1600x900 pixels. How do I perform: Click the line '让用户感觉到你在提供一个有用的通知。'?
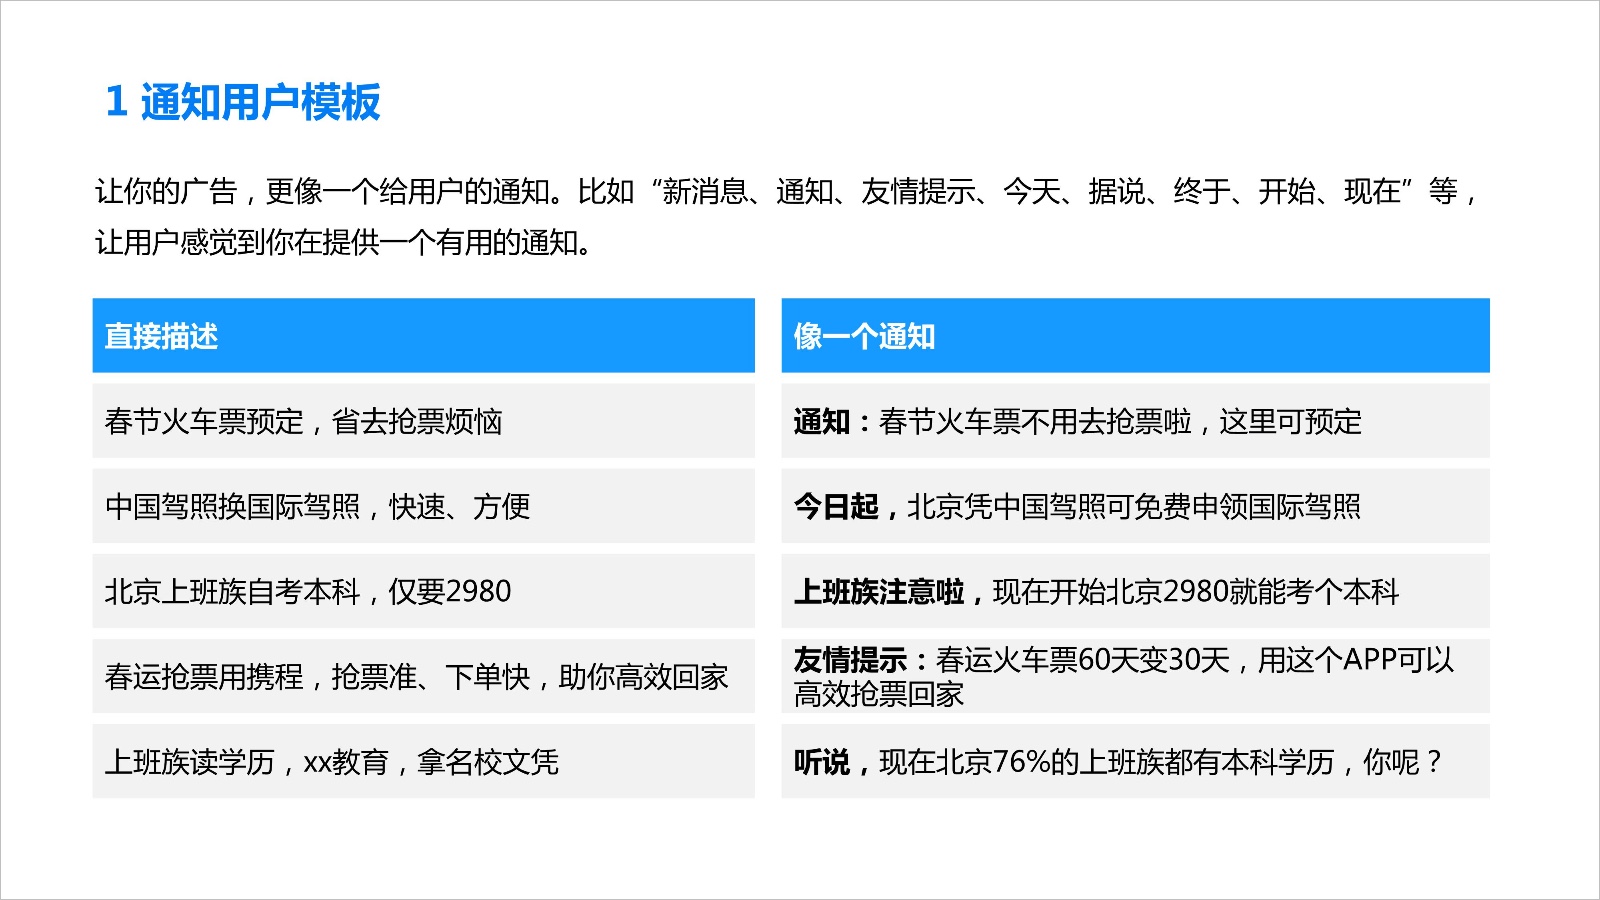tap(344, 242)
